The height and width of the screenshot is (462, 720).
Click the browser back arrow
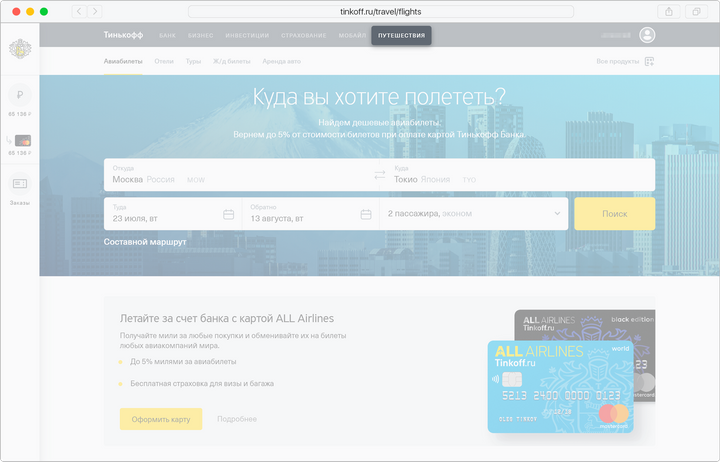pos(79,11)
